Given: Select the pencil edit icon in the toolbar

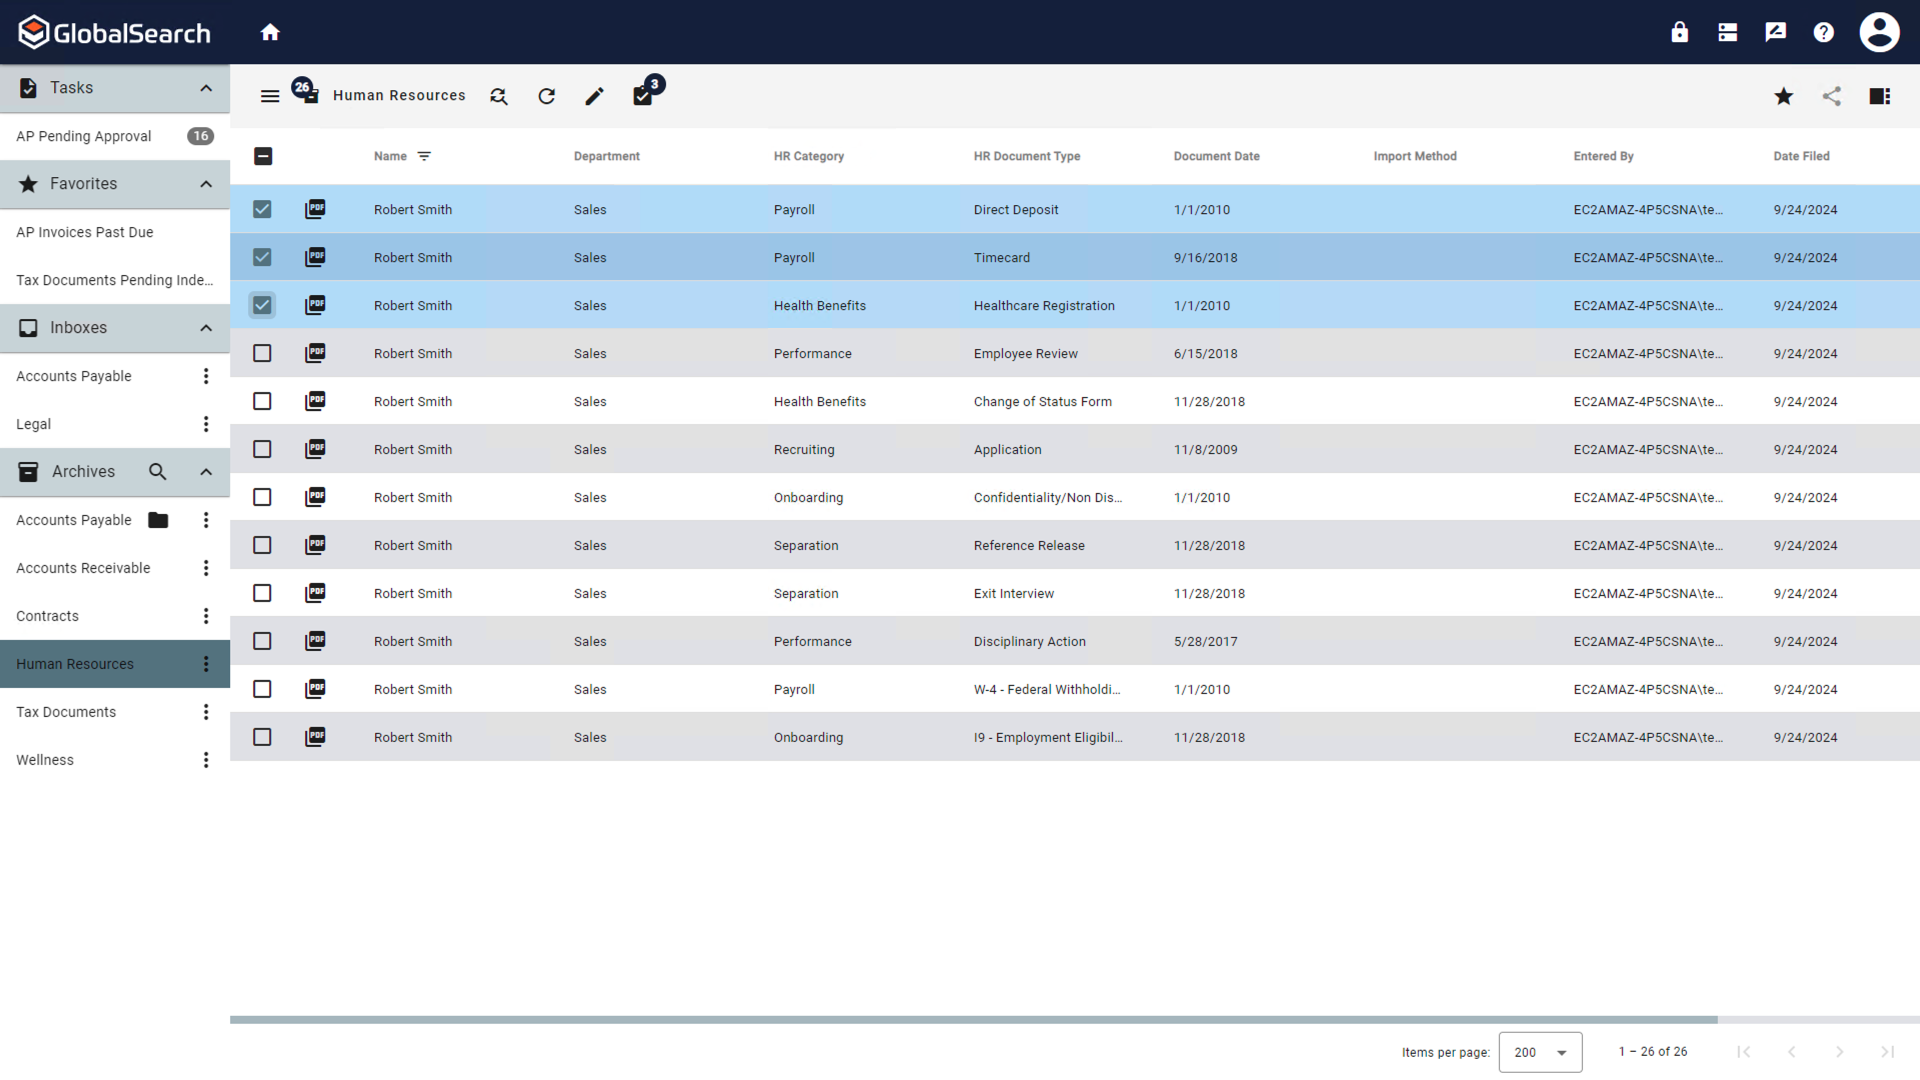Looking at the screenshot, I should coord(594,96).
